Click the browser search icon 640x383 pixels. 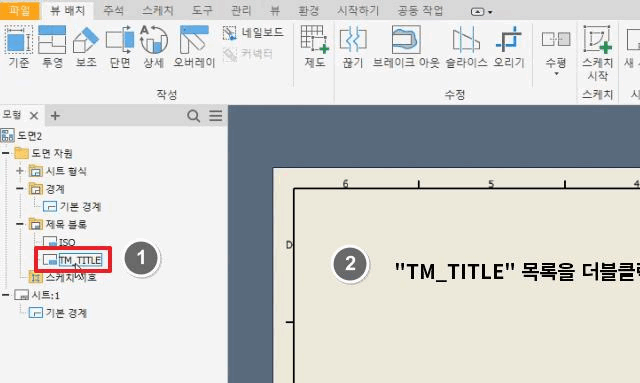pyautogui.click(x=193, y=116)
